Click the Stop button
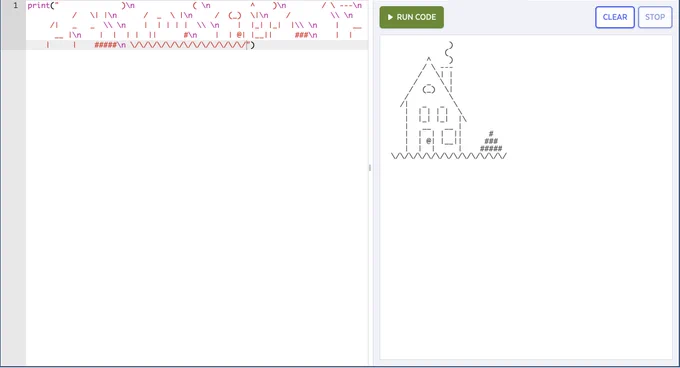680x368 pixels. point(655,17)
